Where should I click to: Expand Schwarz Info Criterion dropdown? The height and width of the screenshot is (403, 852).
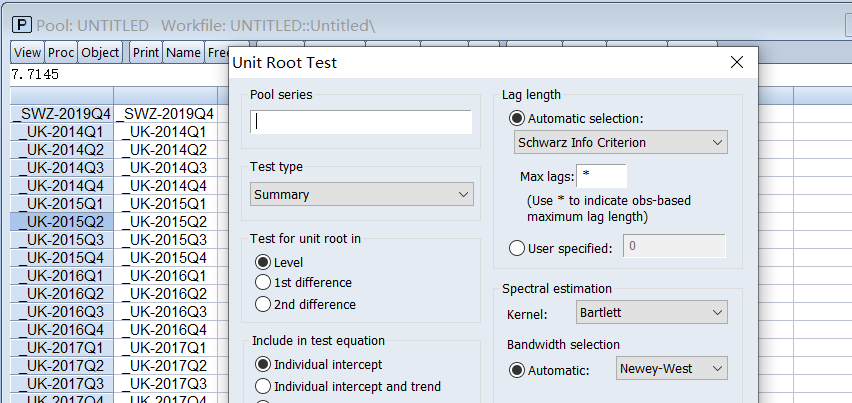tap(620, 143)
